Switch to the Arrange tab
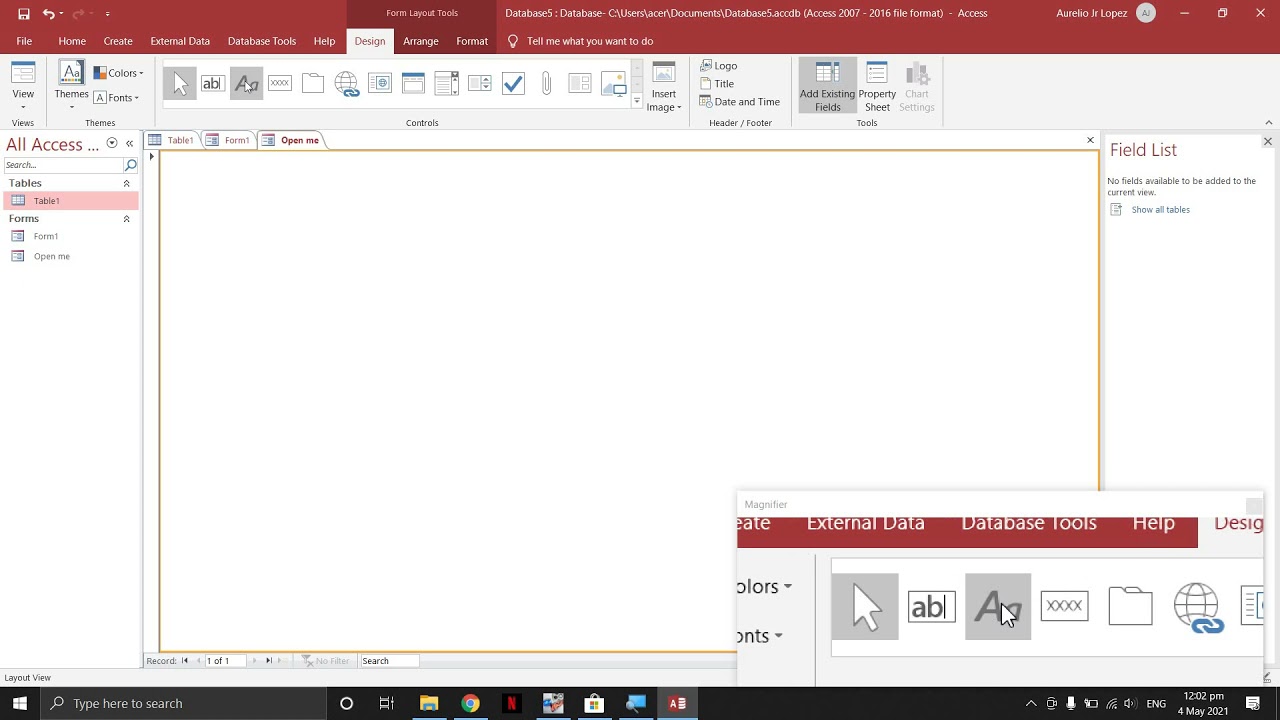Image resolution: width=1280 pixels, height=720 pixels. click(x=420, y=41)
